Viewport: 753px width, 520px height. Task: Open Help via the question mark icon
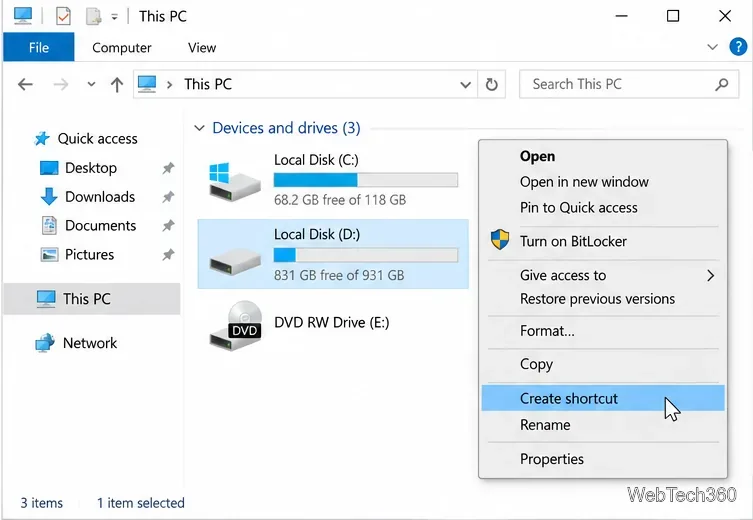[x=738, y=47]
